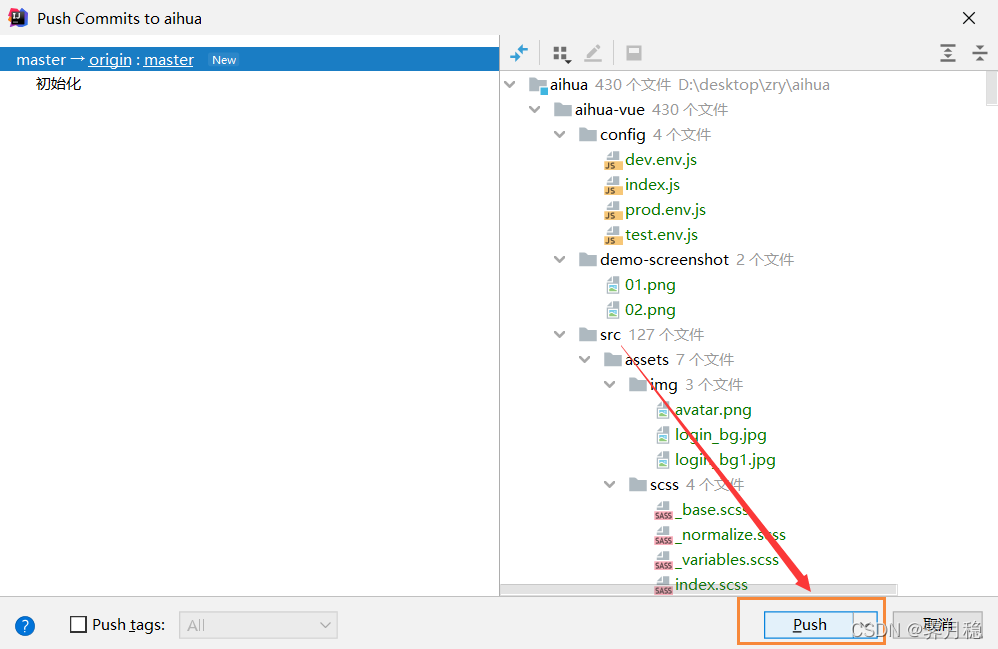Select the dev.env.js file name

pos(661,160)
